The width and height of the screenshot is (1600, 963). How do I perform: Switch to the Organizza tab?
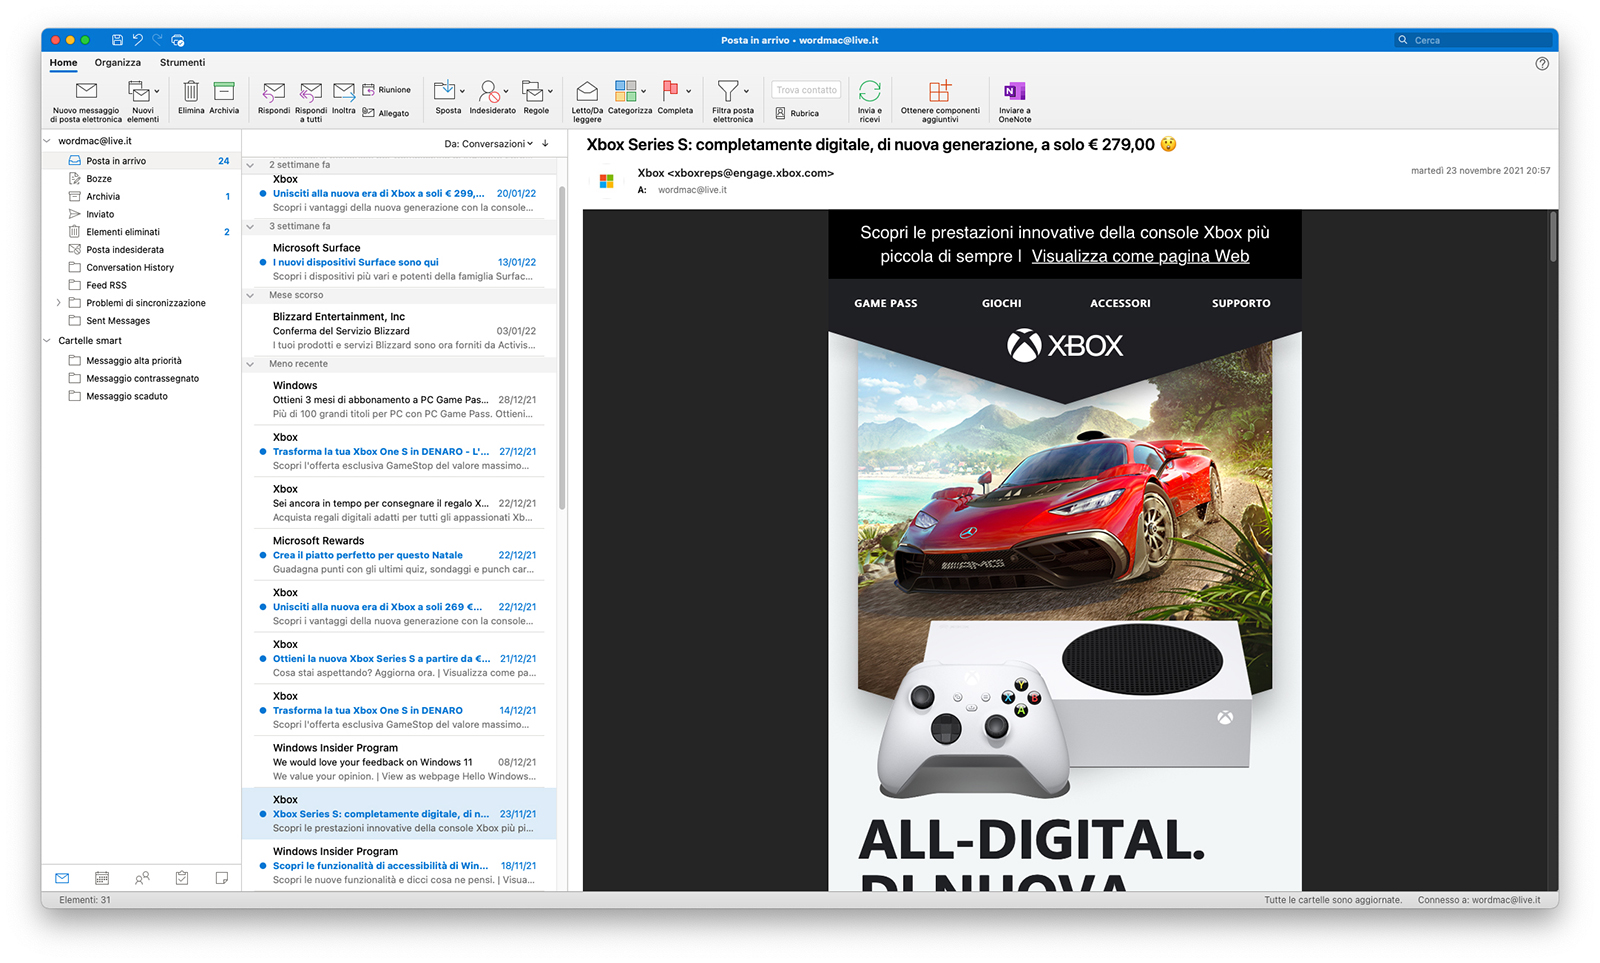tap(118, 63)
